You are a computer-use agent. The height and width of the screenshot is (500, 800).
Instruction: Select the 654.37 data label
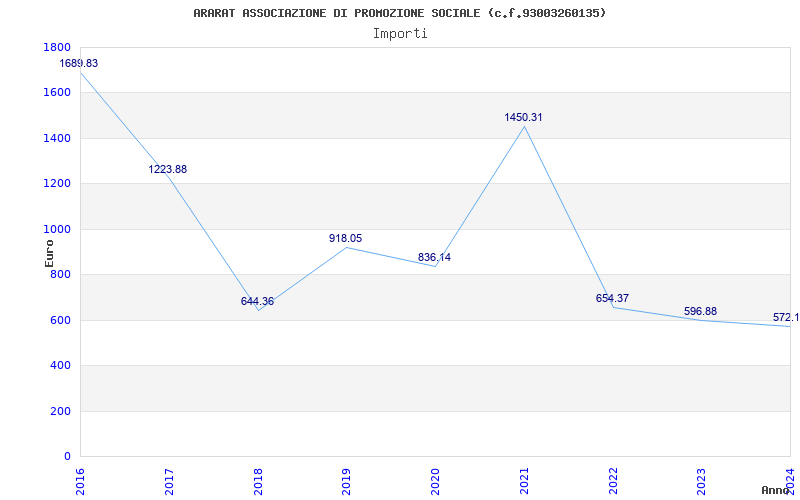(x=612, y=298)
